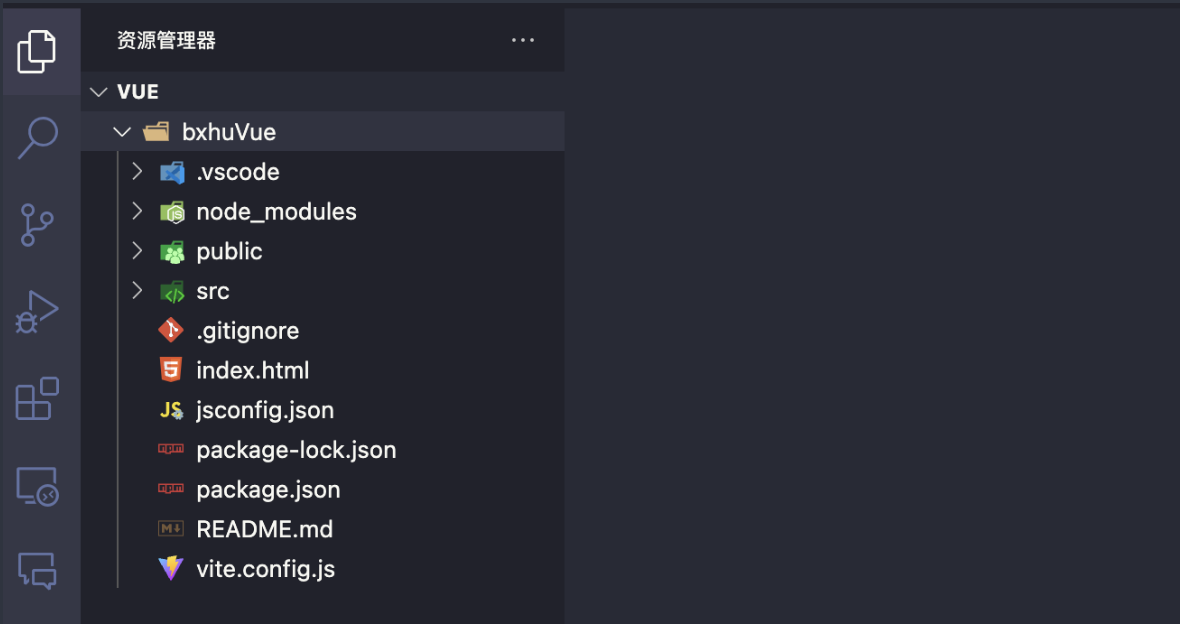Expand the src folder
1180x624 pixels.
138,291
